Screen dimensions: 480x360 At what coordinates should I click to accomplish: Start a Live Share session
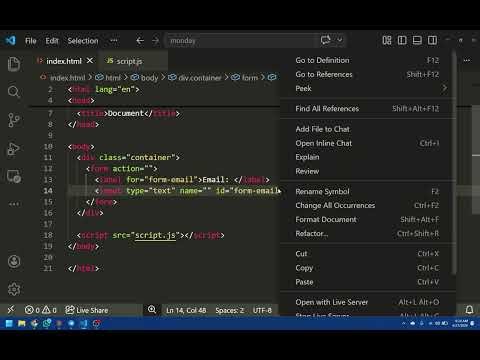[x=87, y=310]
